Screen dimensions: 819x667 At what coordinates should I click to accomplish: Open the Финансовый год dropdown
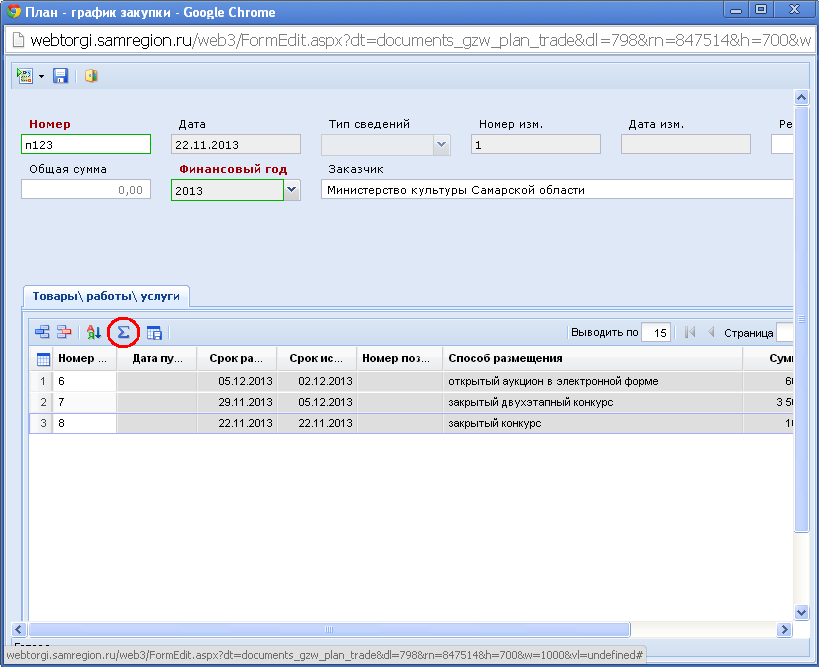pyautogui.click(x=291, y=189)
